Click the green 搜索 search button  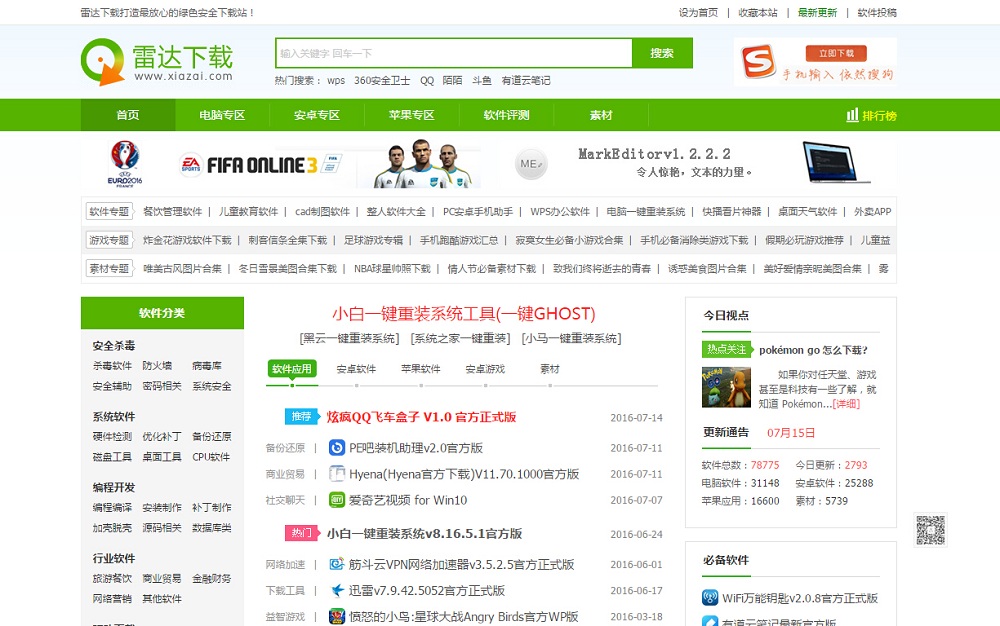(662, 53)
